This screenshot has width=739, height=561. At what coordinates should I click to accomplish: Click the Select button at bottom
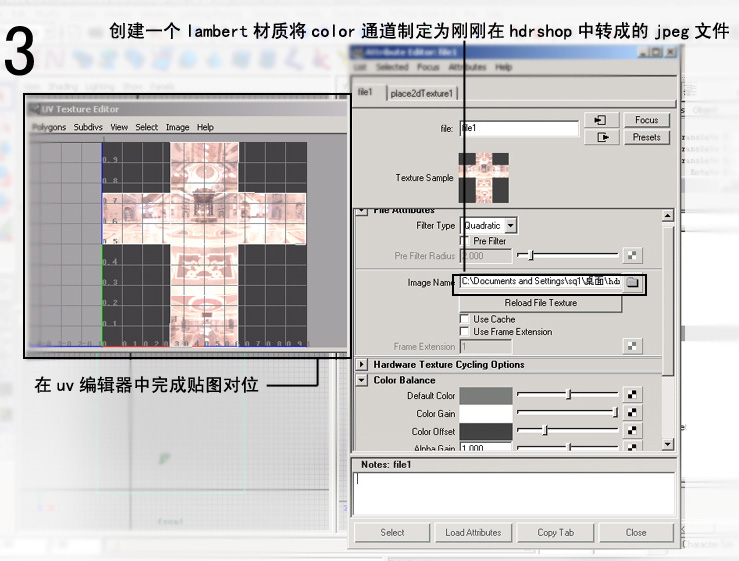click(x=392, y=532)
